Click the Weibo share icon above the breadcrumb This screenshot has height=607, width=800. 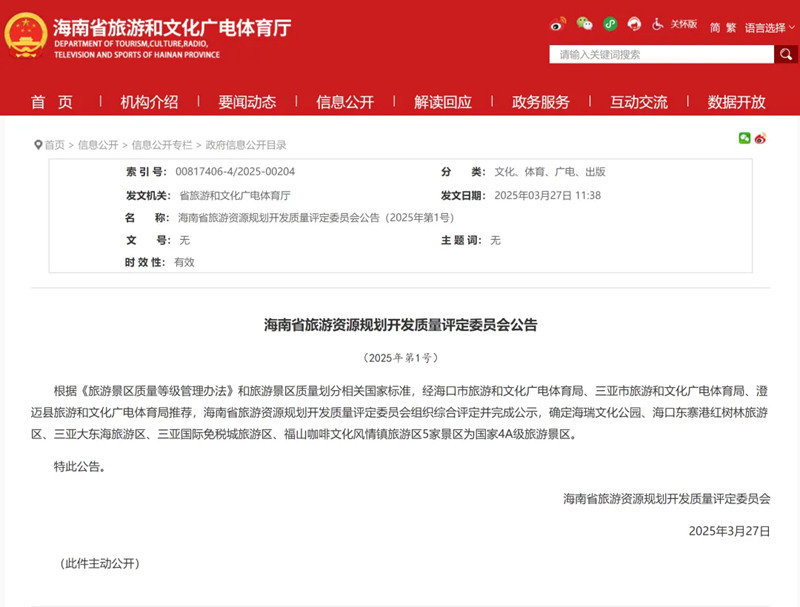coord(761,140)
